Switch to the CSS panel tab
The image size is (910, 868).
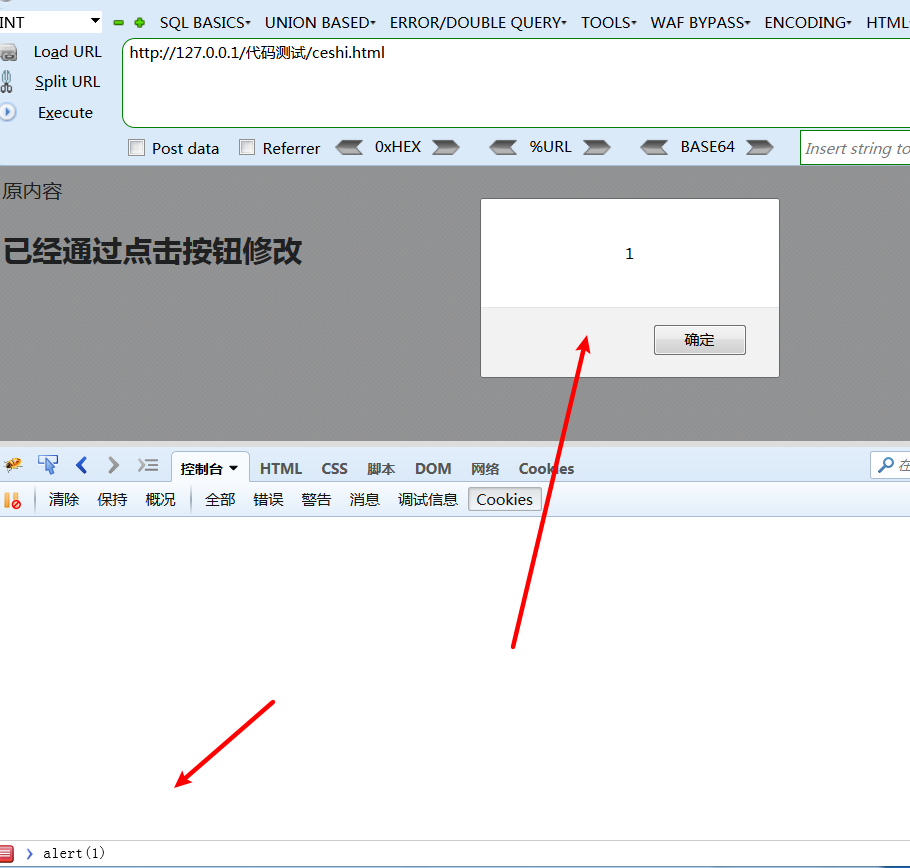point(334,468)
